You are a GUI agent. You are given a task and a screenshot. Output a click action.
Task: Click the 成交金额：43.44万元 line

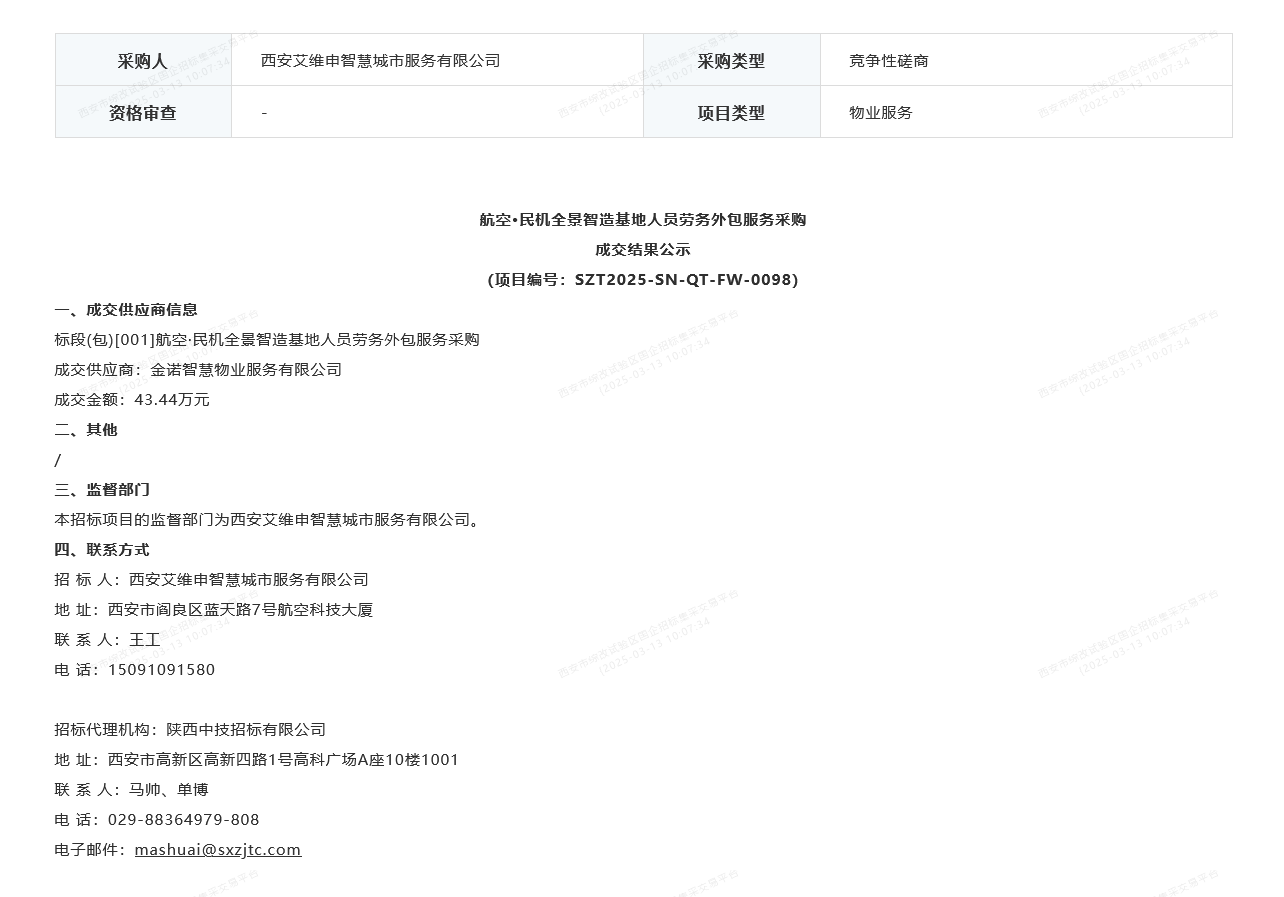132,400
